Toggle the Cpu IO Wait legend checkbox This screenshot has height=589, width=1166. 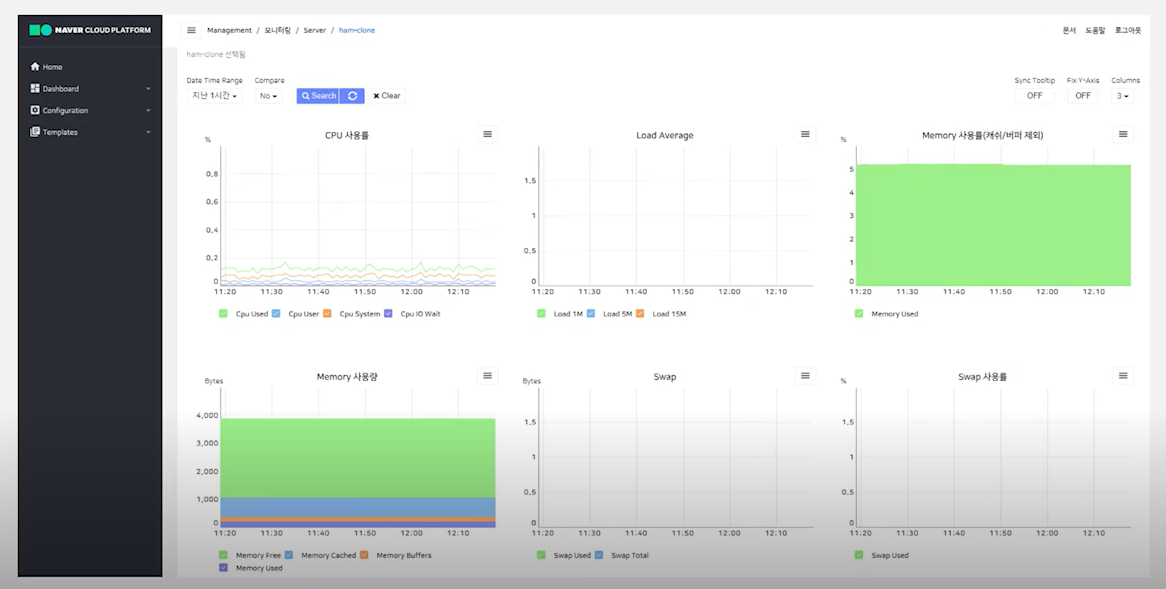(388, 314)
